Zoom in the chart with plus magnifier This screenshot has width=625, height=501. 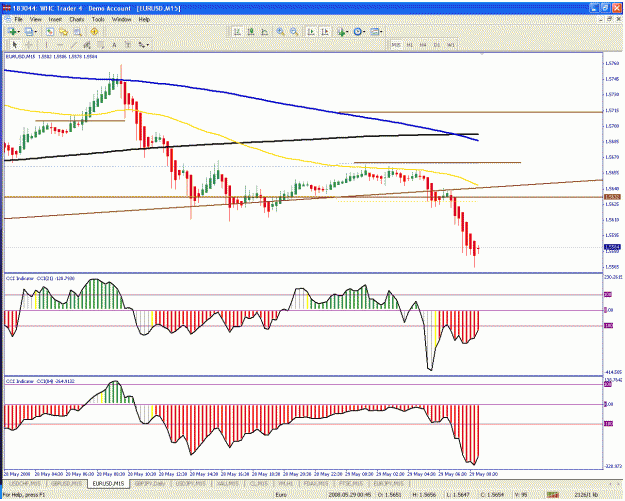[x=280, y=32]
